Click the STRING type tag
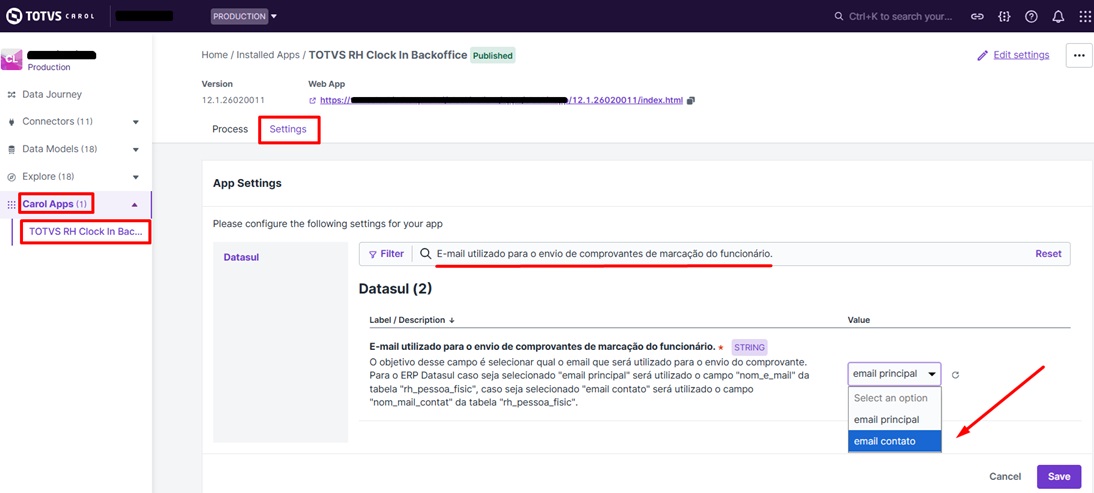The width and height of the screenshot is (1094, 493). [x=749, y=347]
